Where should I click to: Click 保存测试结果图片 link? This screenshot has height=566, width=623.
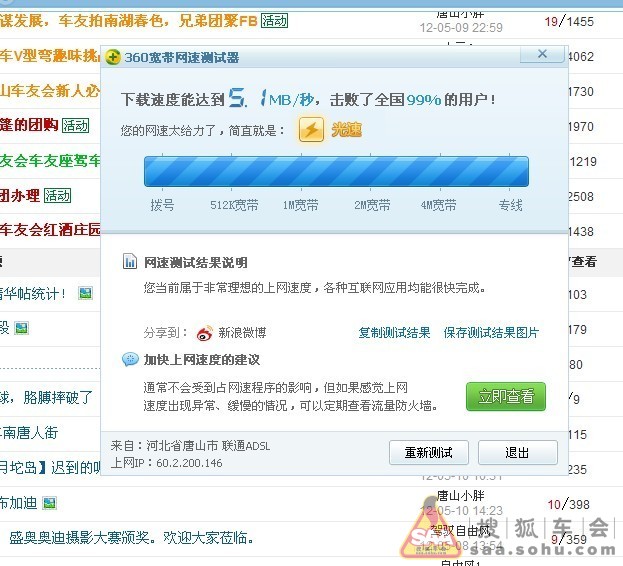tap(491, 332)
